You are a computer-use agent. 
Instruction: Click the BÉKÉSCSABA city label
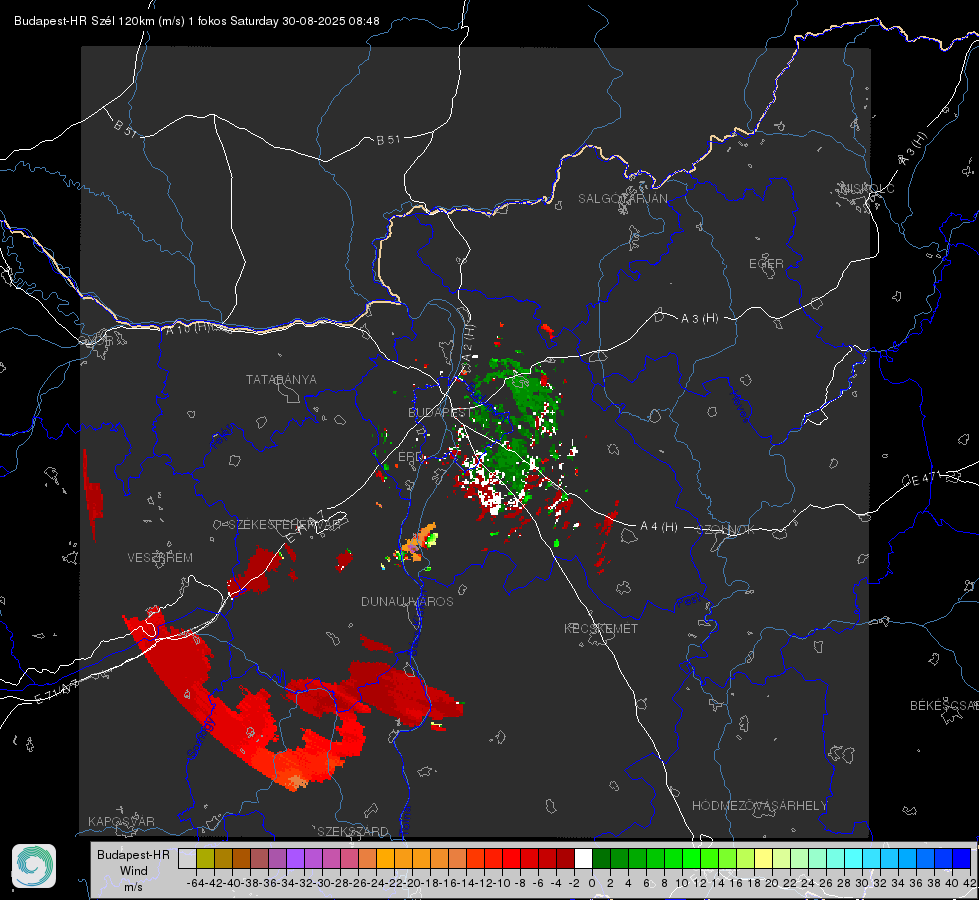(944, 706)
